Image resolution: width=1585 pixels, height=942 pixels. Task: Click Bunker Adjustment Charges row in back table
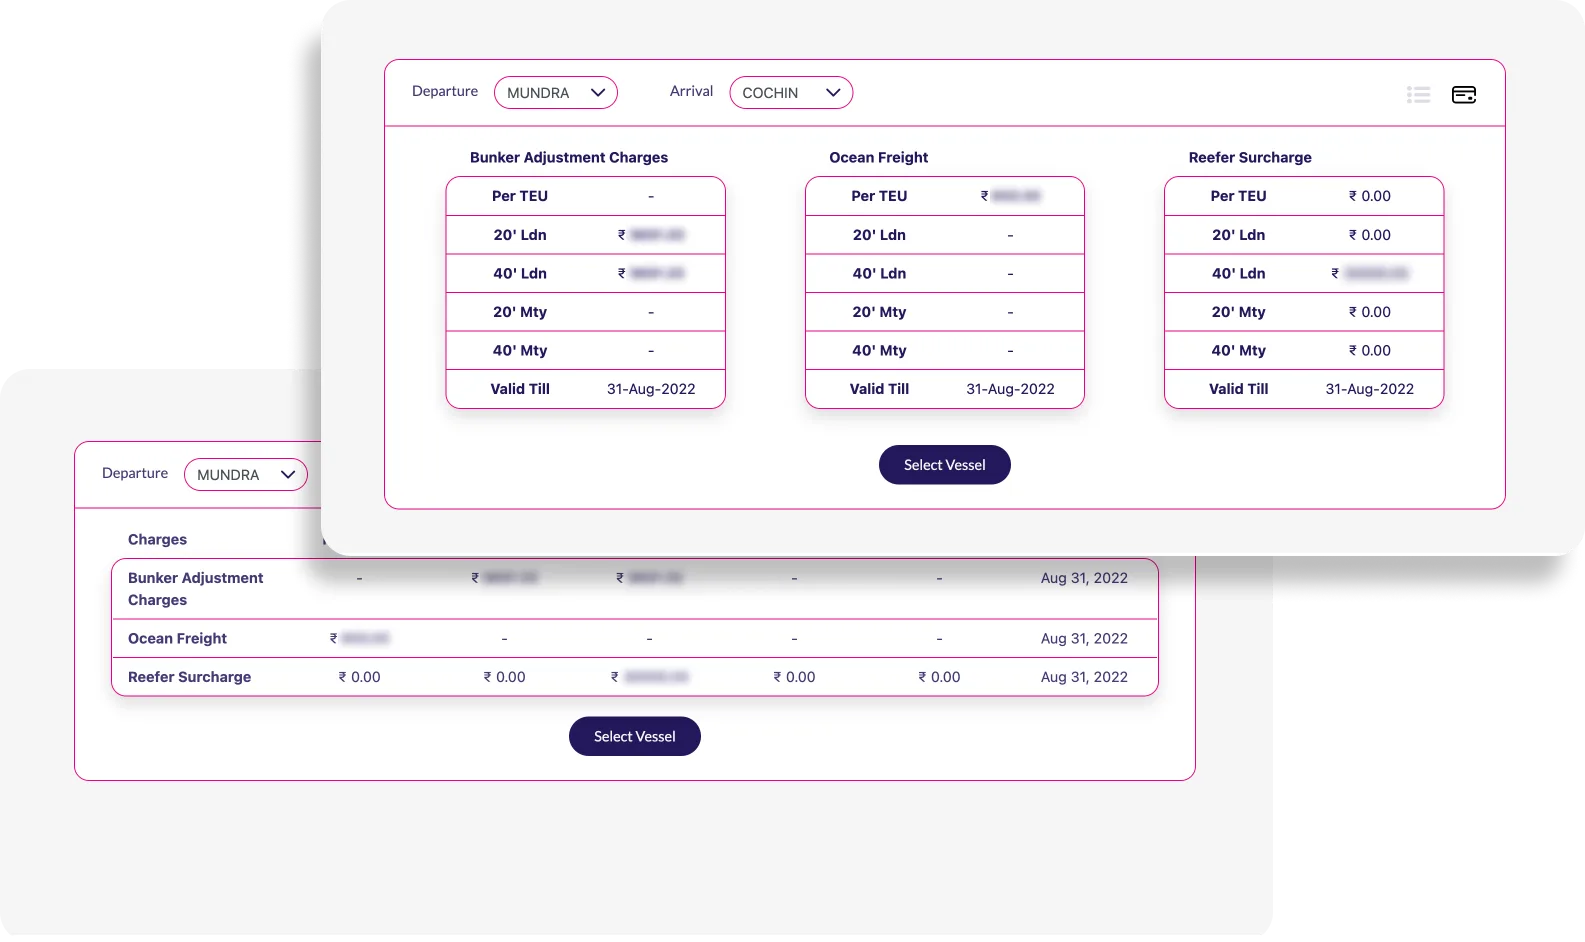click(x=635, y=589)
